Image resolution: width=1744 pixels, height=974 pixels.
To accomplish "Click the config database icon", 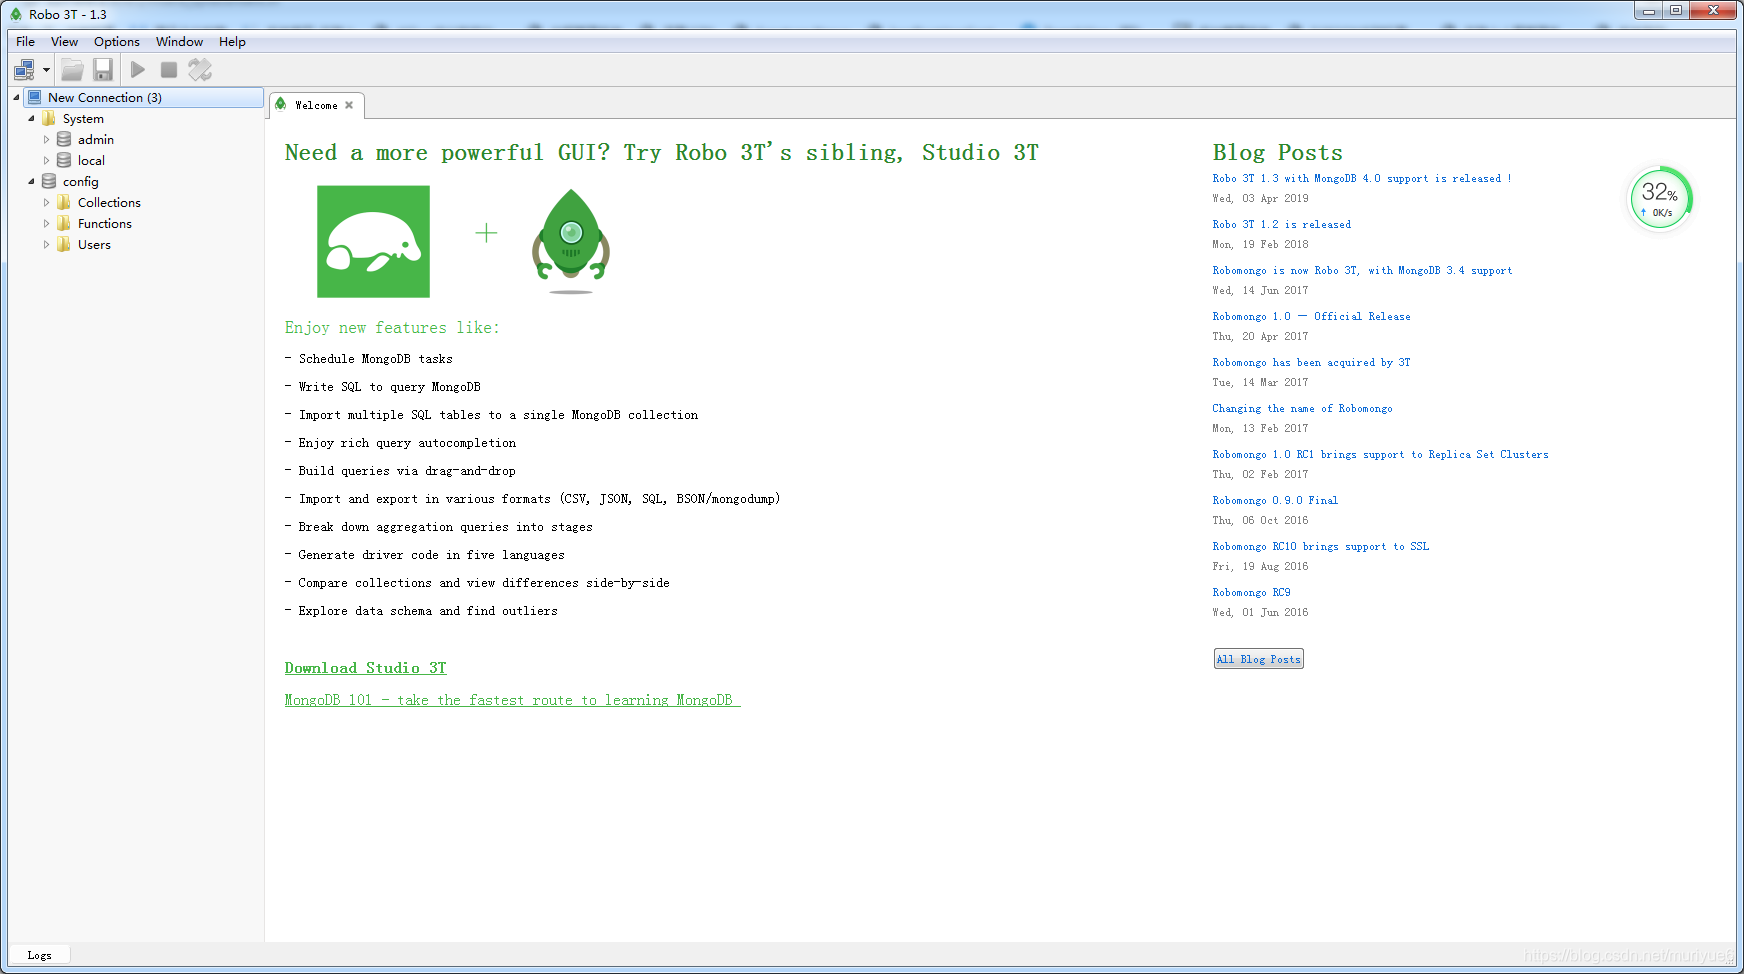I will (x=49, y=181).
